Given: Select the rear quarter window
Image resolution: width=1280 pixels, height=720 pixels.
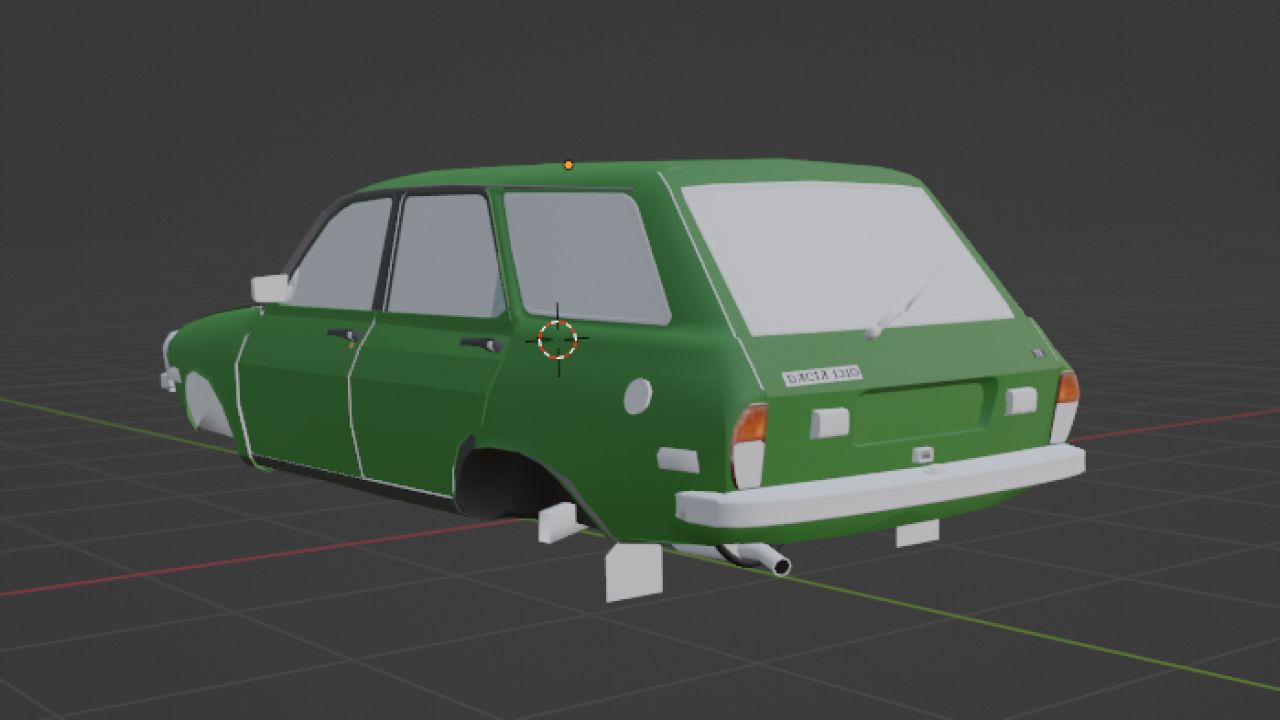Looking at the screenshot, I should pos(587,257).
